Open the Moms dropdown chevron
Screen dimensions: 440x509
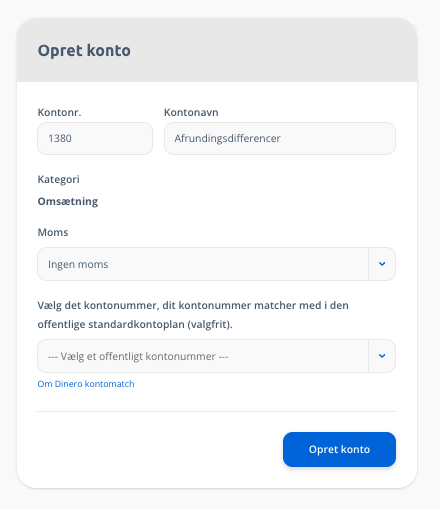[382, 264]
